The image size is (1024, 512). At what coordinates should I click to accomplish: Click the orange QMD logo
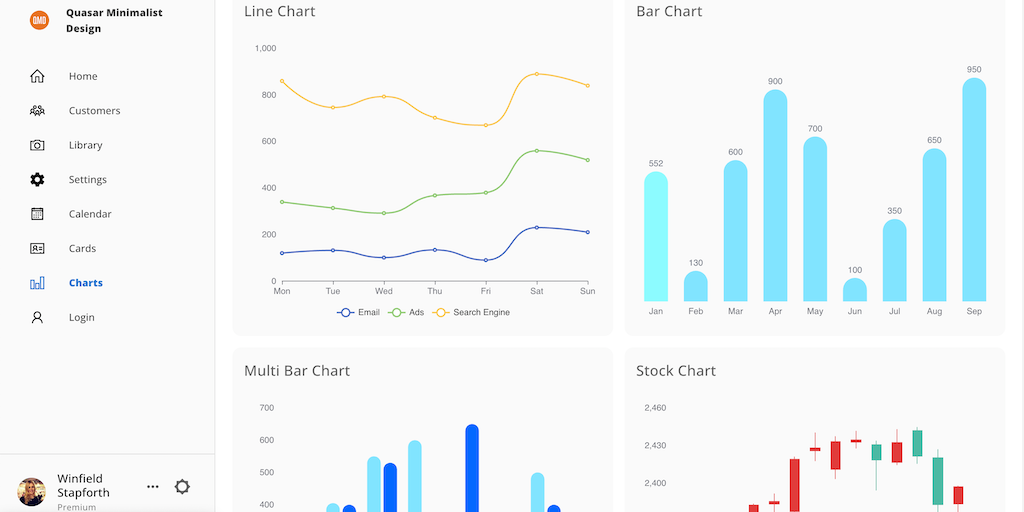pyautogui.click(x=39, y=20)
